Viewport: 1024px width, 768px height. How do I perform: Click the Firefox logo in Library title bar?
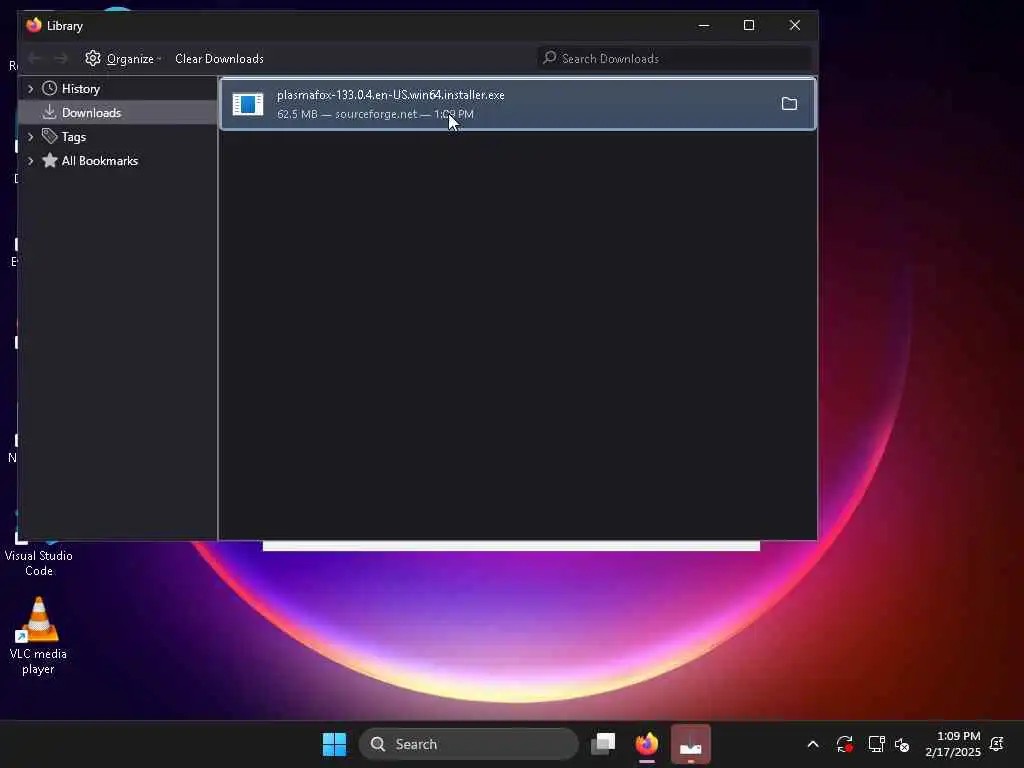(34, 25)
